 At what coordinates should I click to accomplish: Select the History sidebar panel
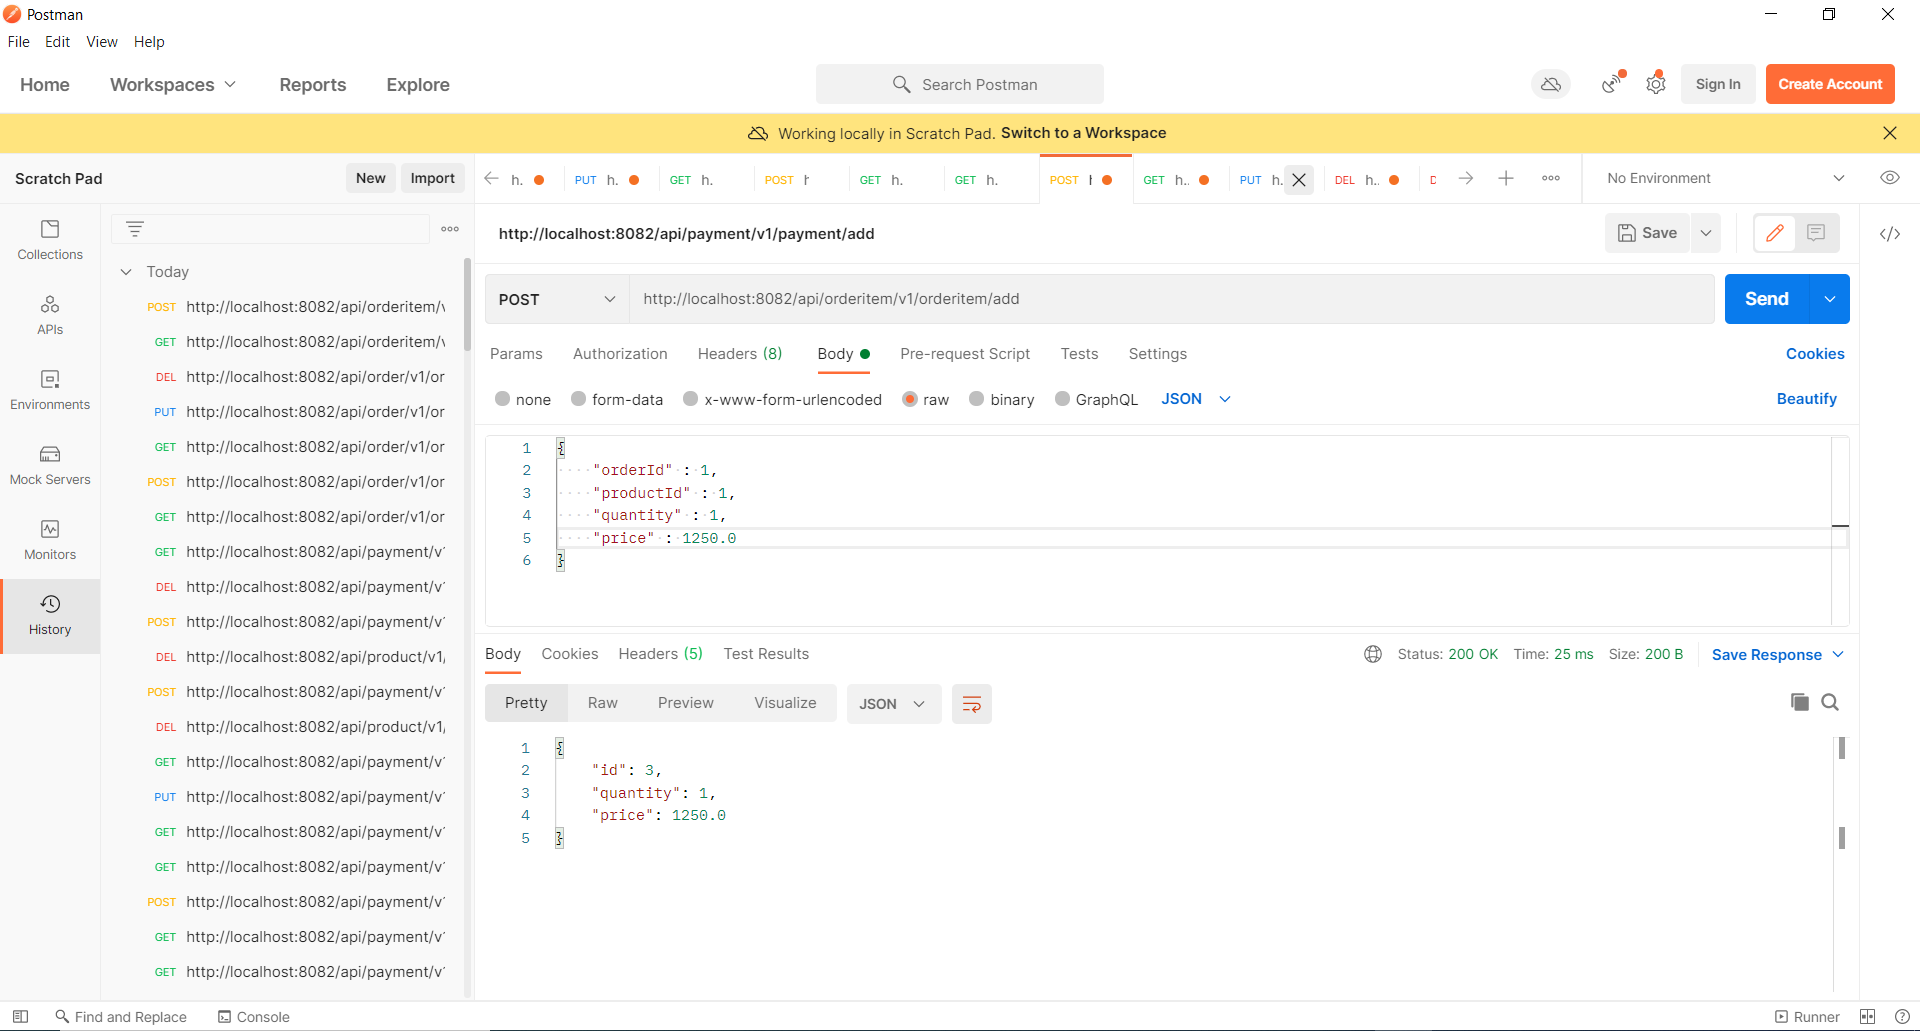[50, 616]
